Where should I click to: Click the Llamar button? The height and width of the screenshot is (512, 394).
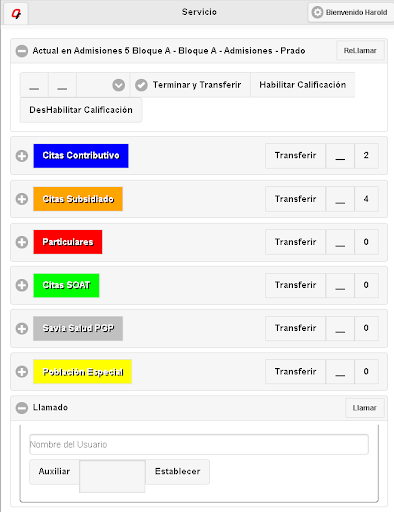[365, 408]
